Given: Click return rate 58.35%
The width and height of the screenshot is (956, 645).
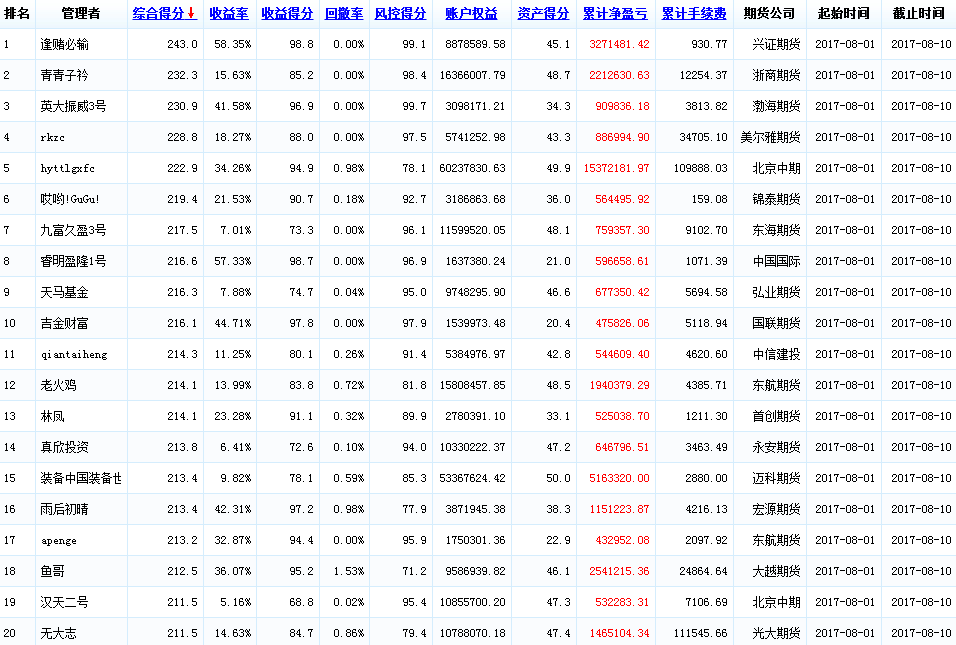Looking at the screenshot, I should [x=233, y=45].
